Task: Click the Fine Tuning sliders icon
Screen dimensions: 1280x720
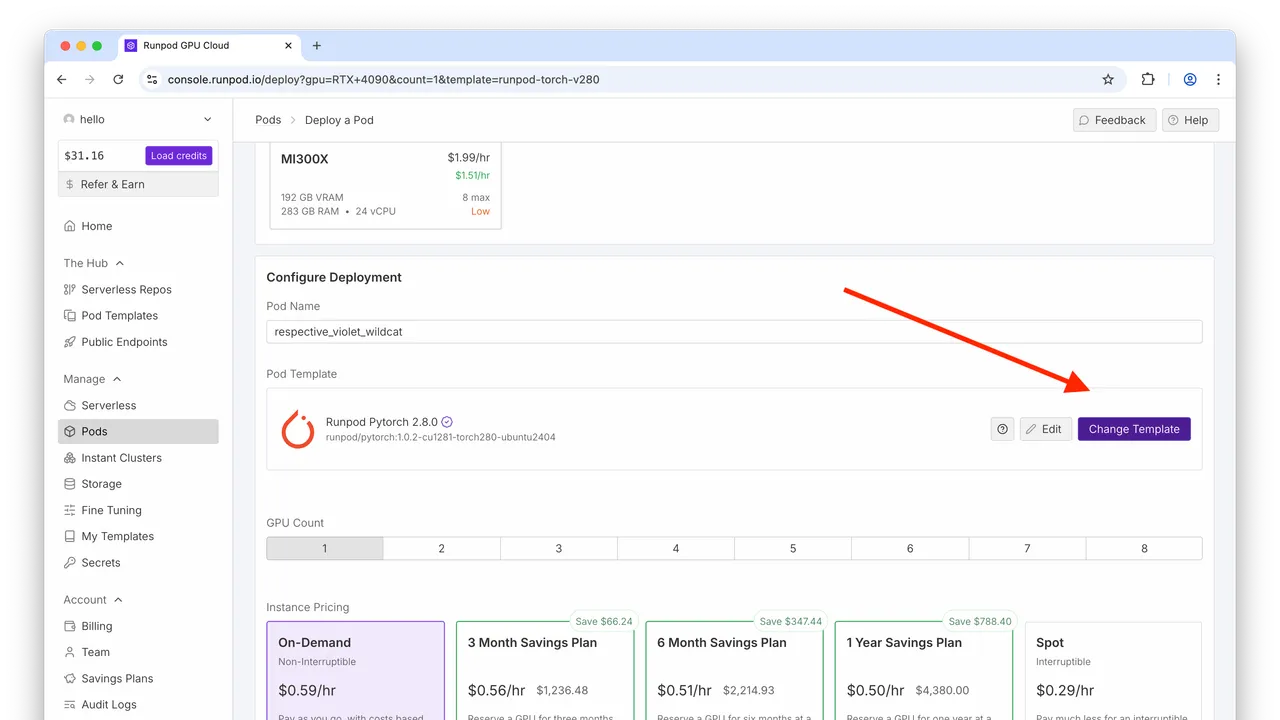Action: [69, 510]
